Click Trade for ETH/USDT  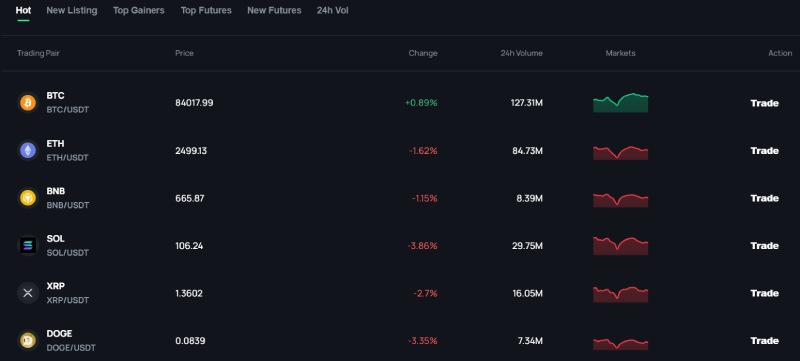click(x=764, y=150)
